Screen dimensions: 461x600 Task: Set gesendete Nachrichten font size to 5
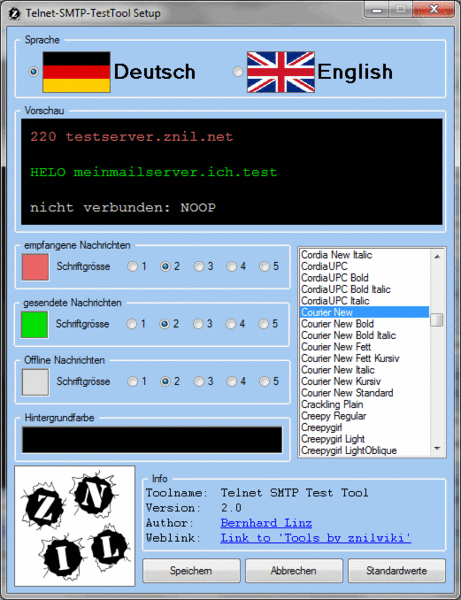264,324
